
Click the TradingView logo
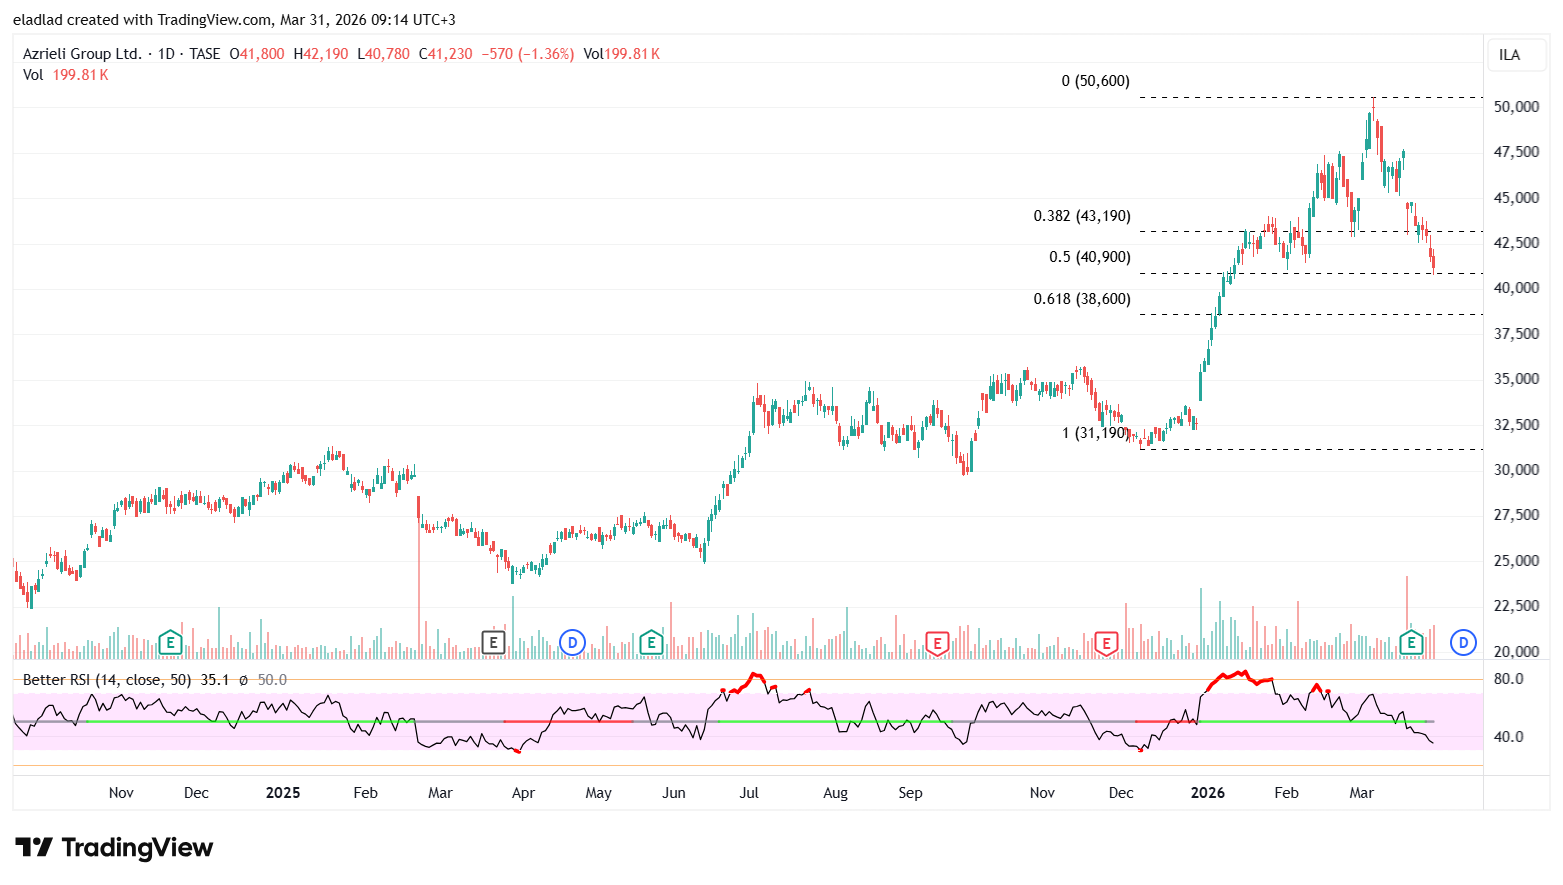[x=114, y=848]
